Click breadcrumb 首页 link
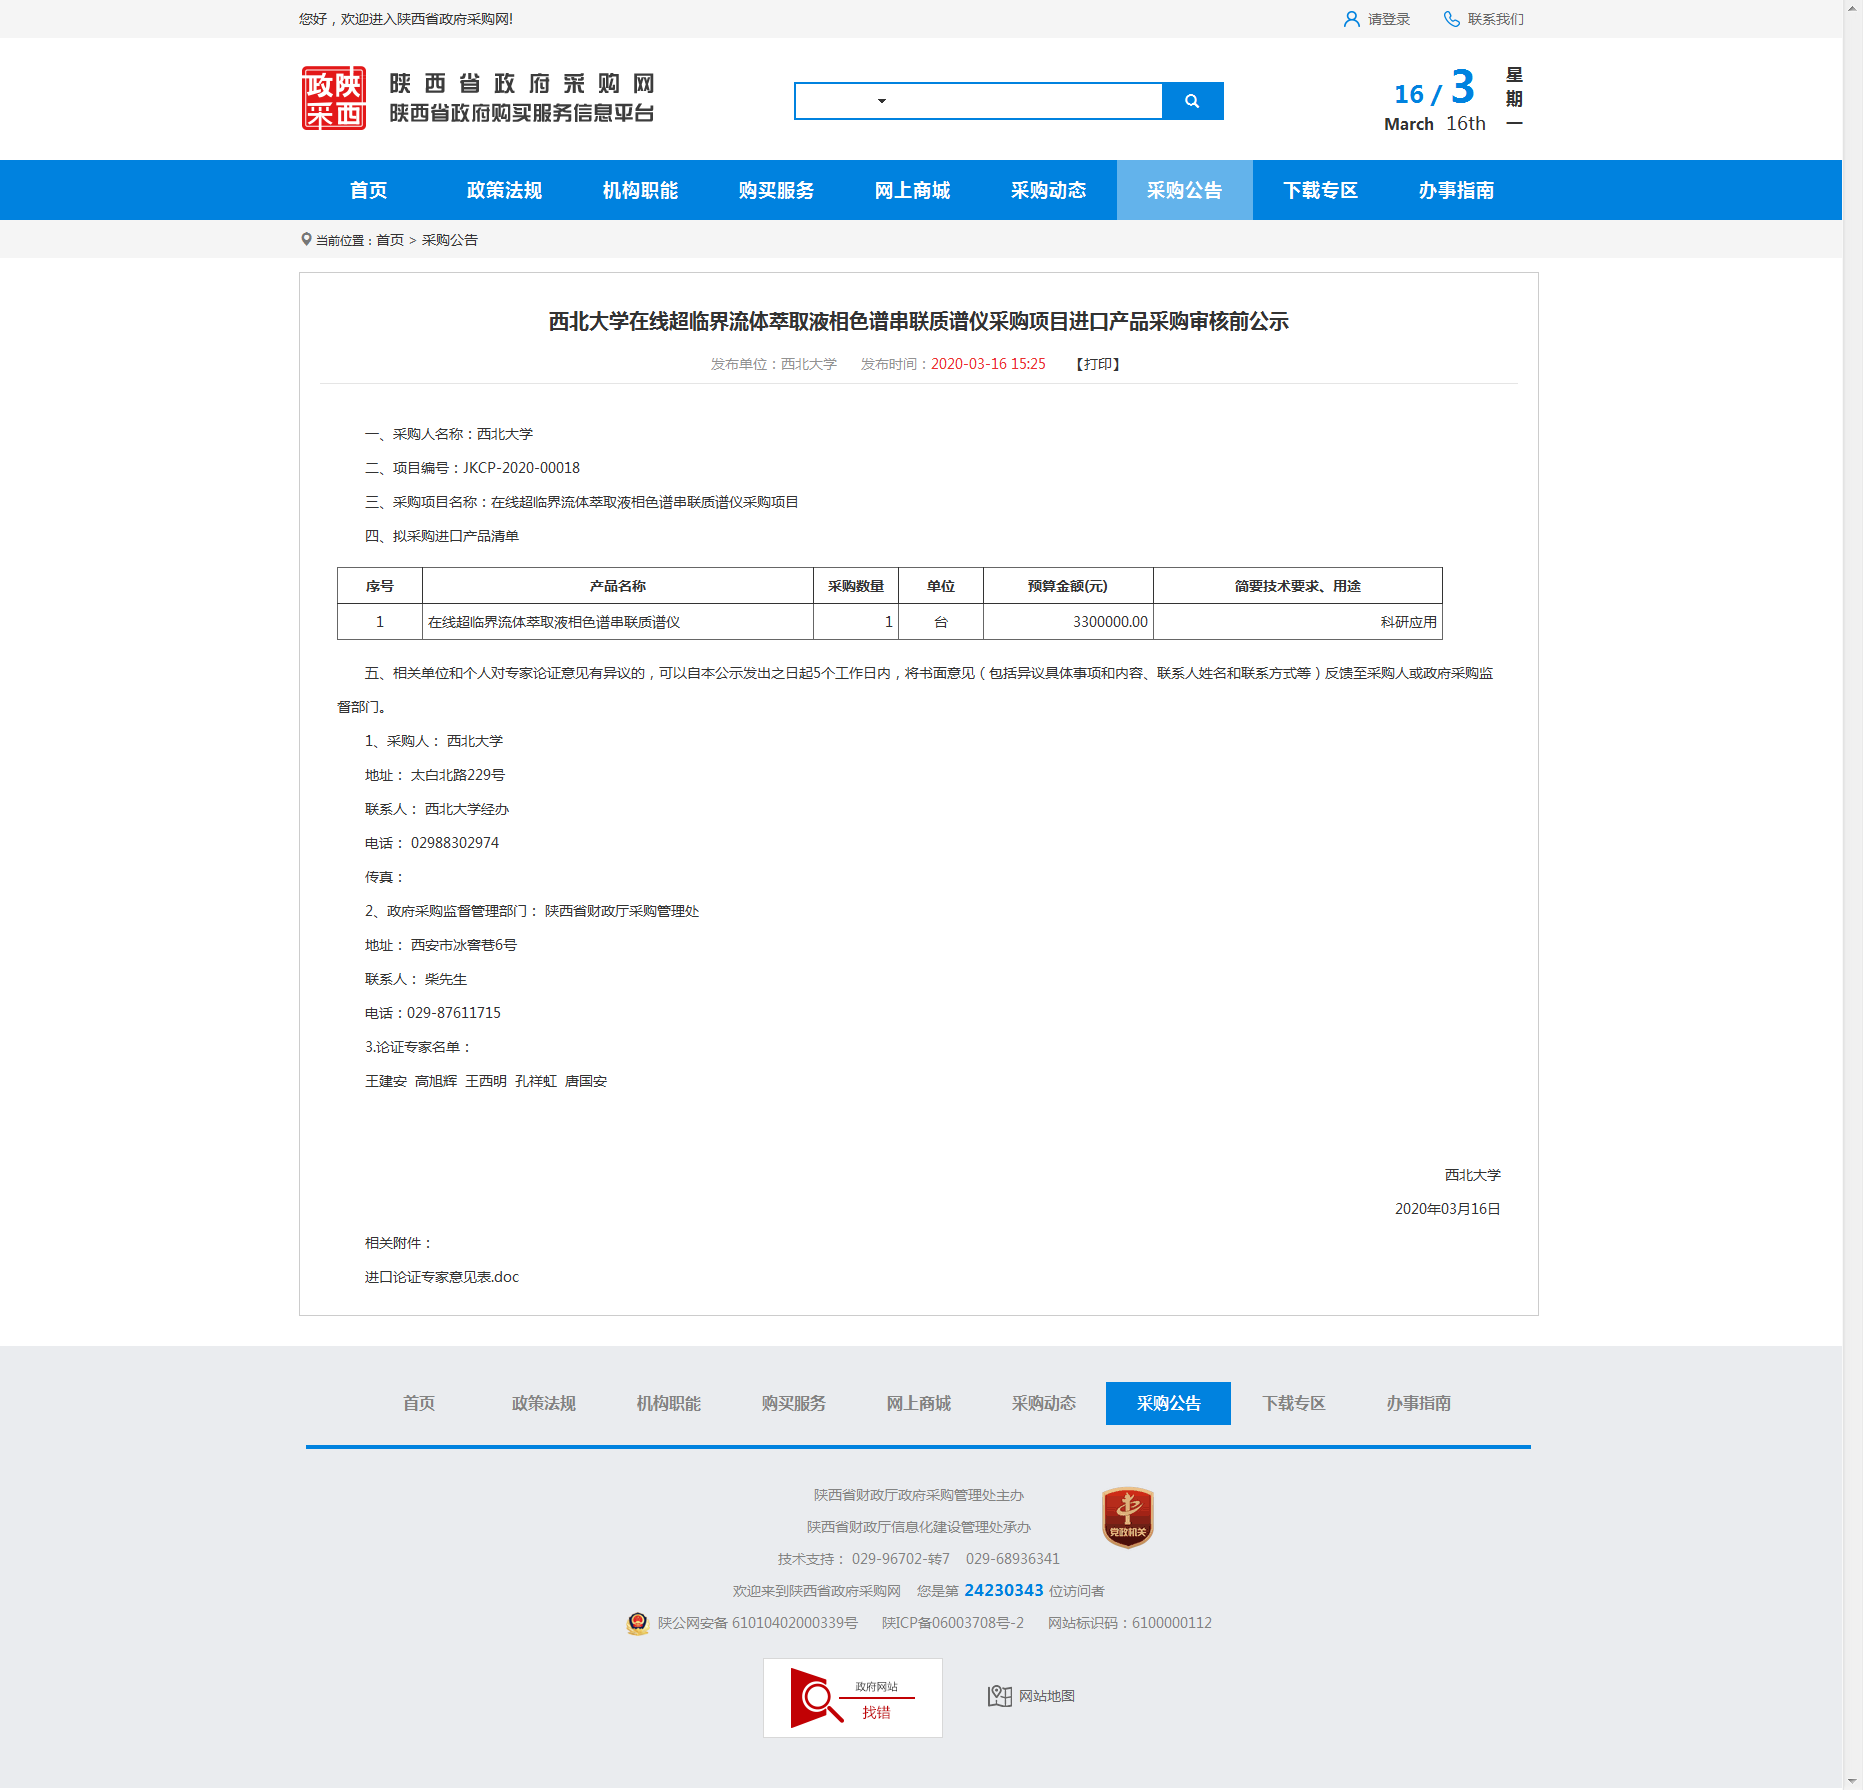 coord(390,240)
